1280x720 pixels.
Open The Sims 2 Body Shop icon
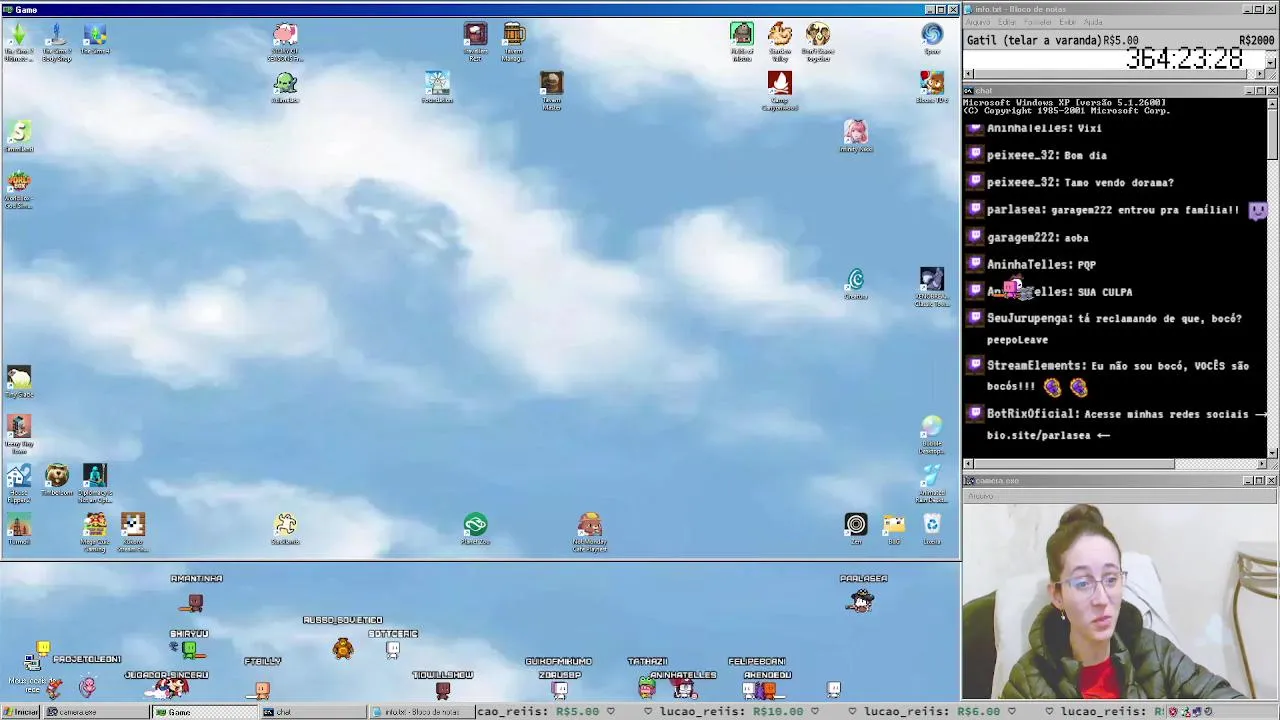[x=57, y=42]
